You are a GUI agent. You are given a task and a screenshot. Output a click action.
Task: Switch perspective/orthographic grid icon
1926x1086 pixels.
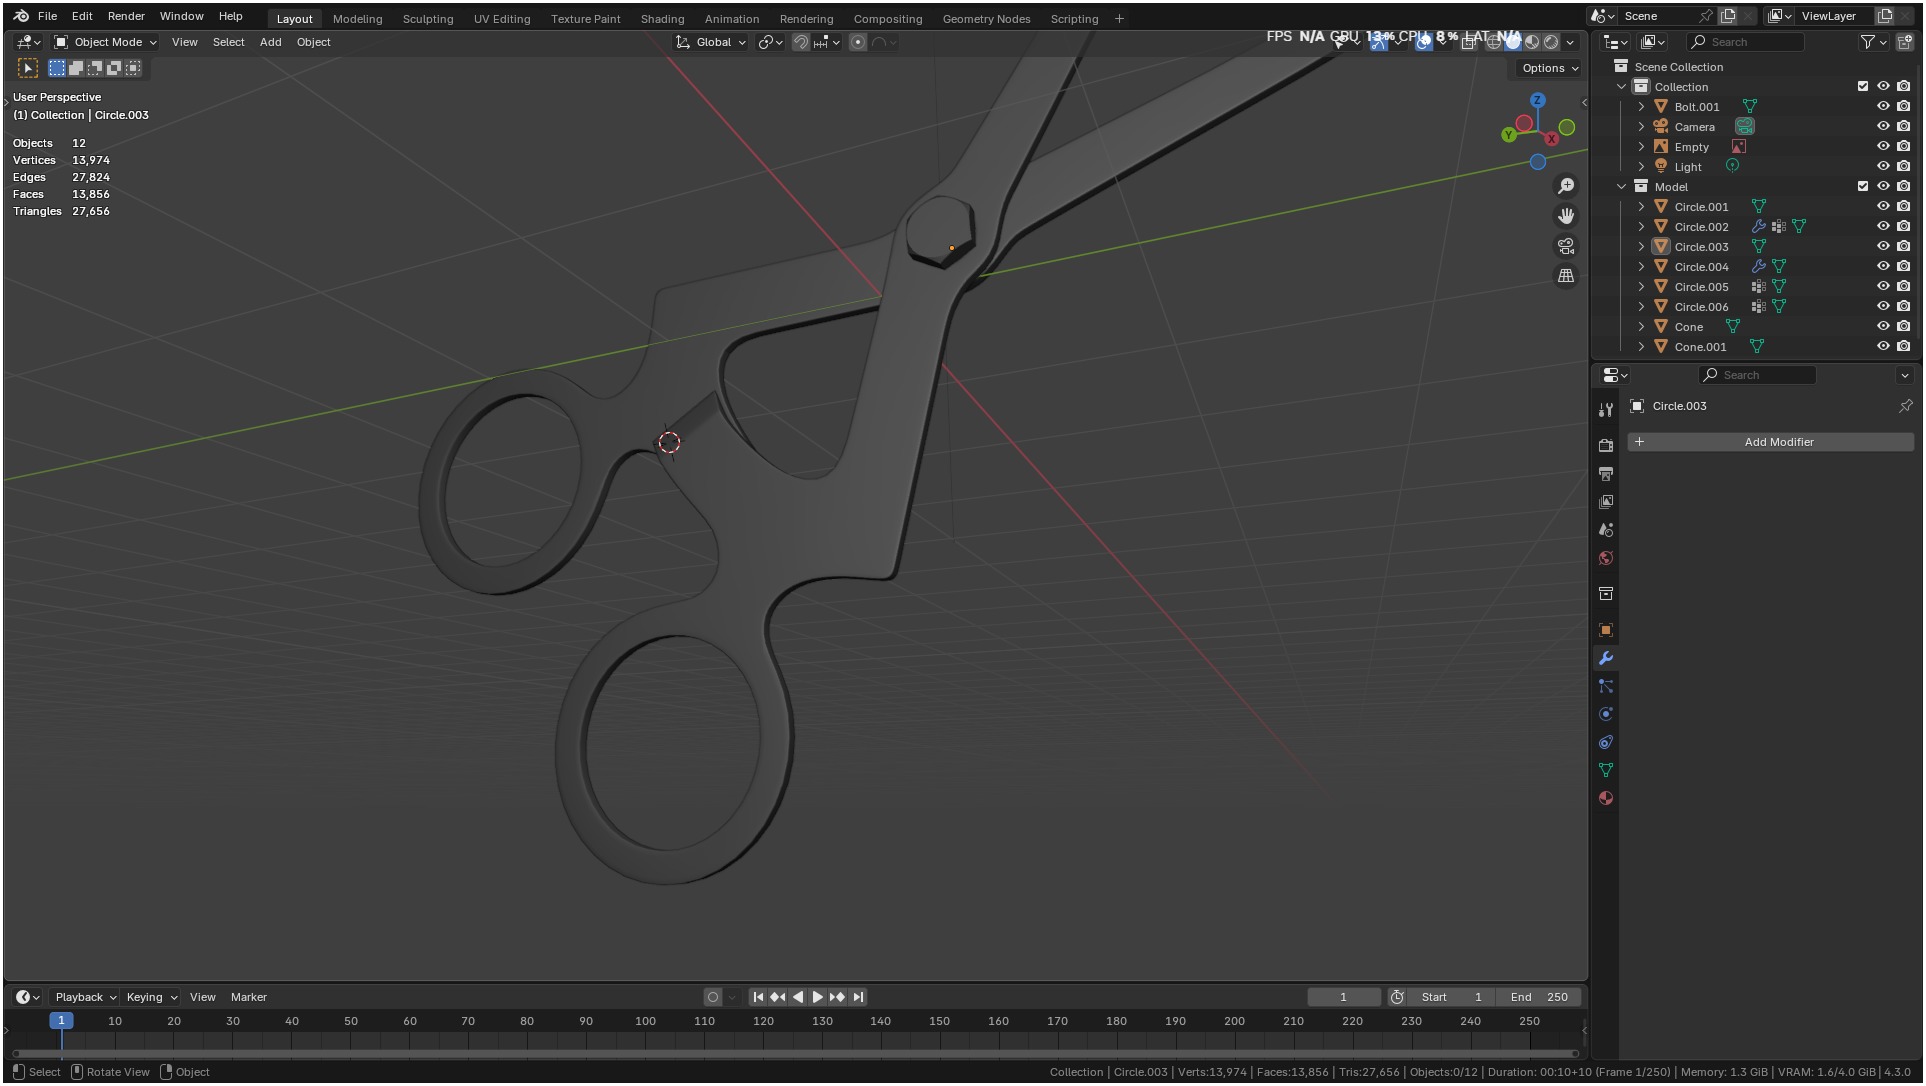(x=1566, y=276)
